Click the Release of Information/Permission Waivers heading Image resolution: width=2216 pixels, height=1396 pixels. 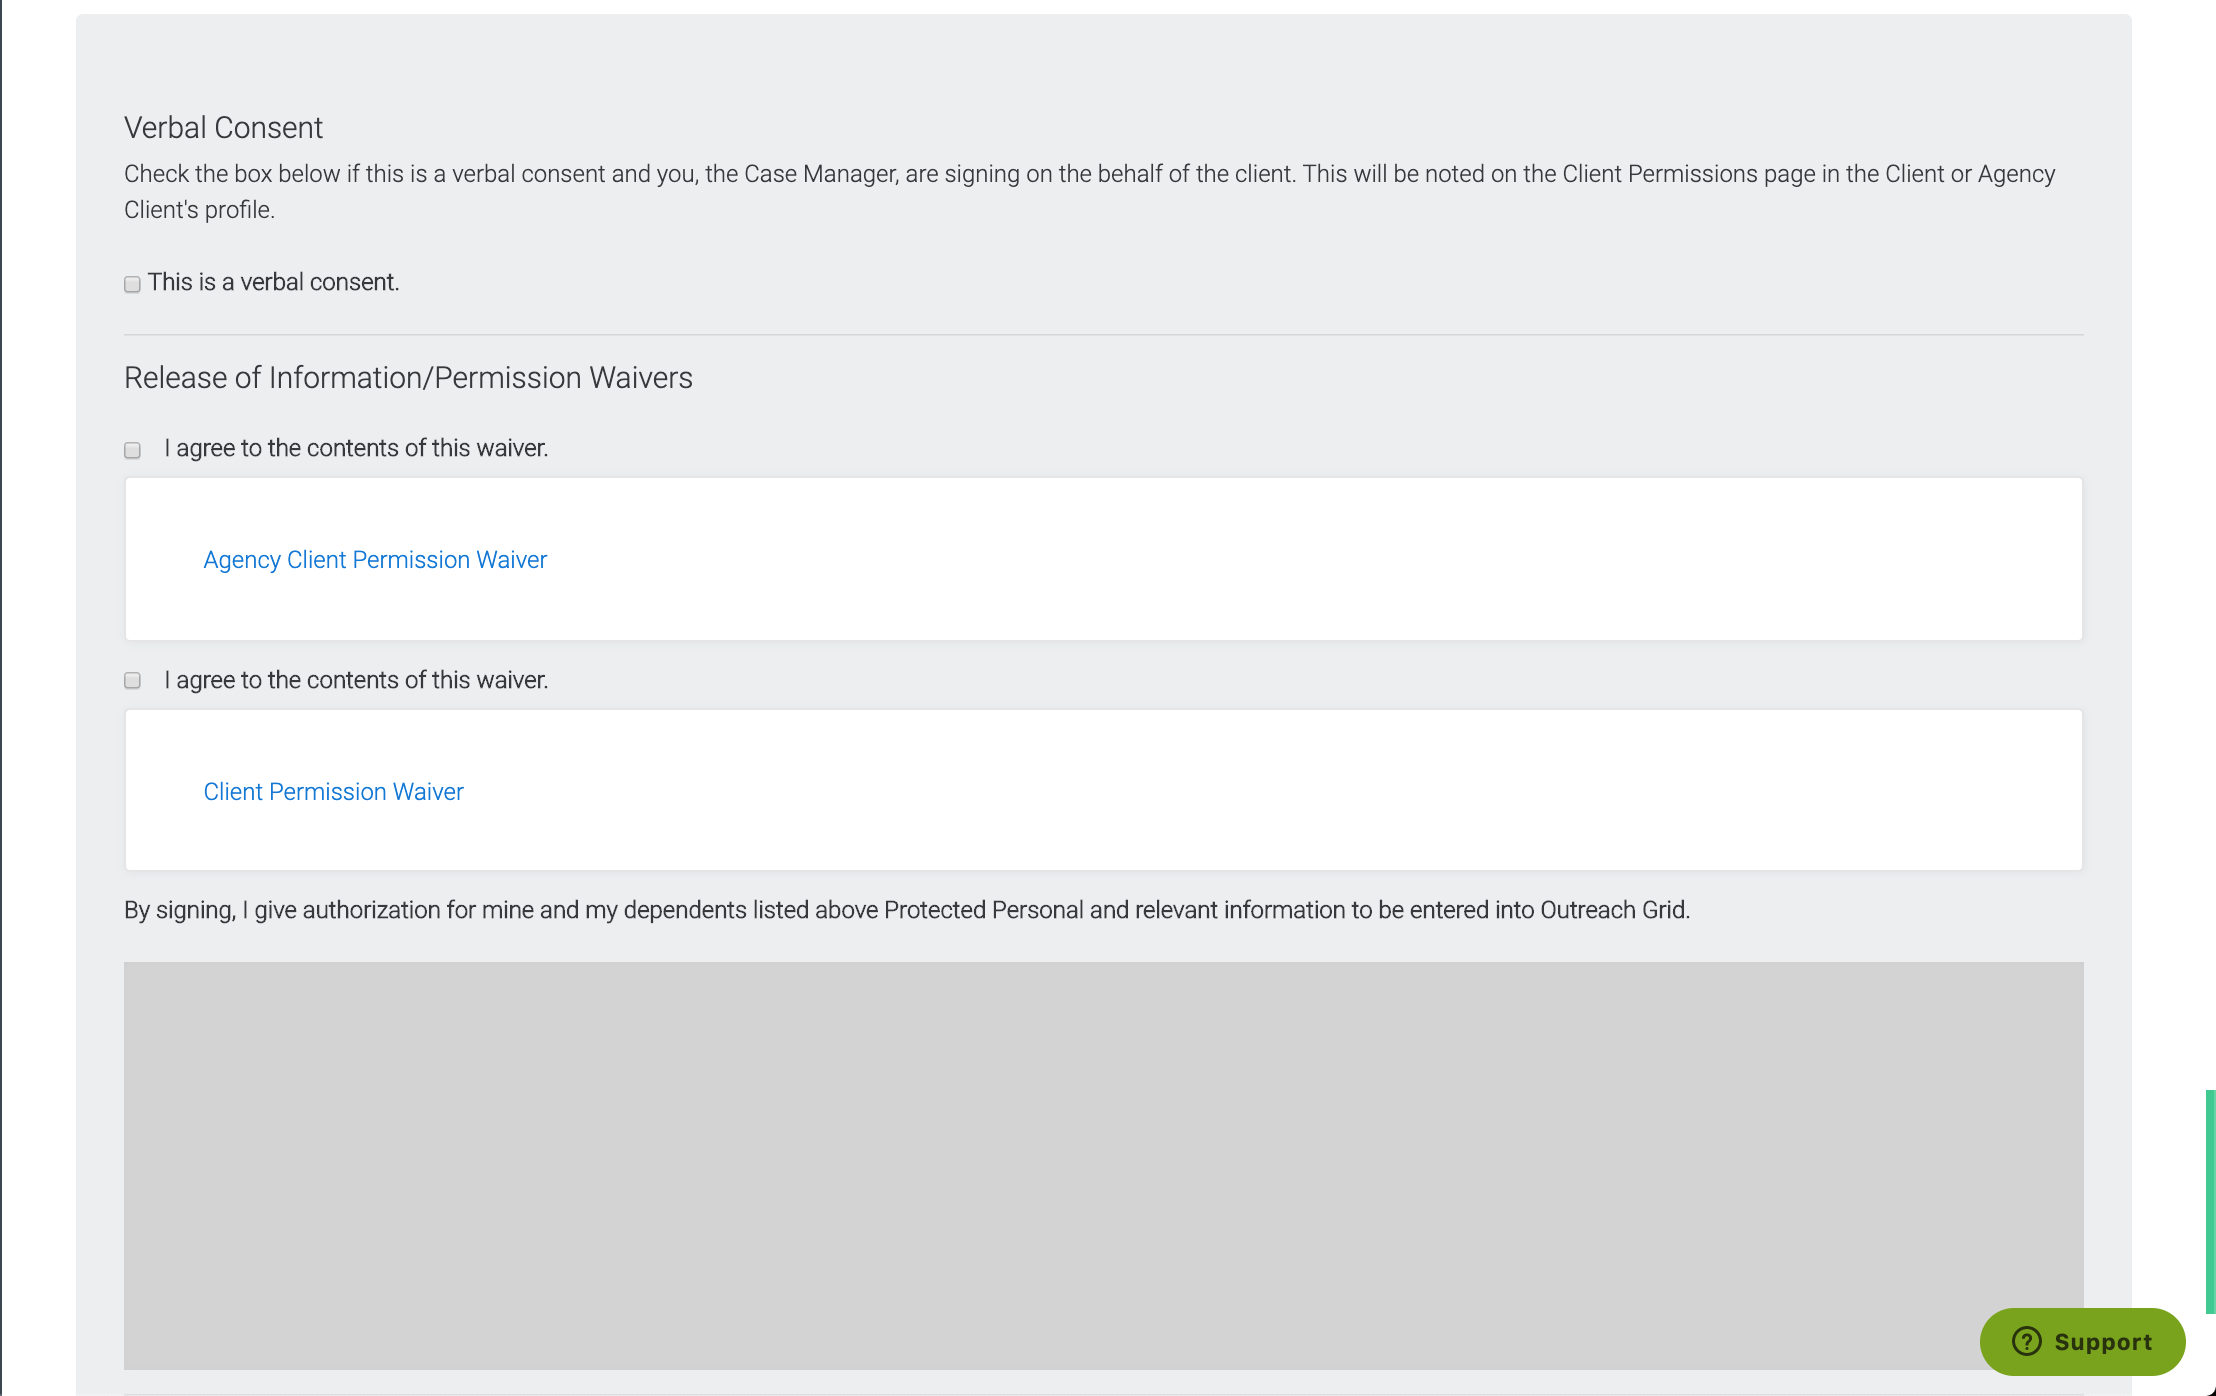(x=408, y=378)
